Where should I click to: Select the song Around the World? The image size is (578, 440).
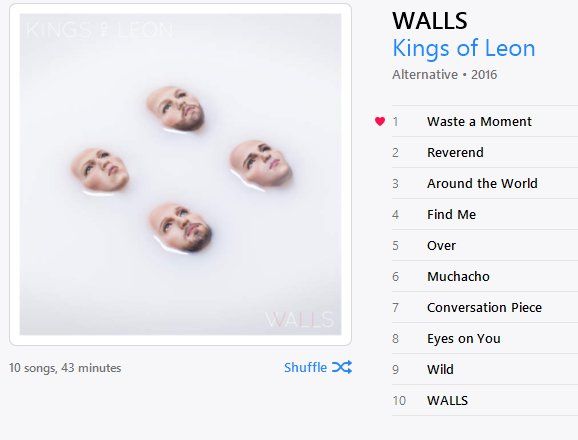[x=482, y=184]
